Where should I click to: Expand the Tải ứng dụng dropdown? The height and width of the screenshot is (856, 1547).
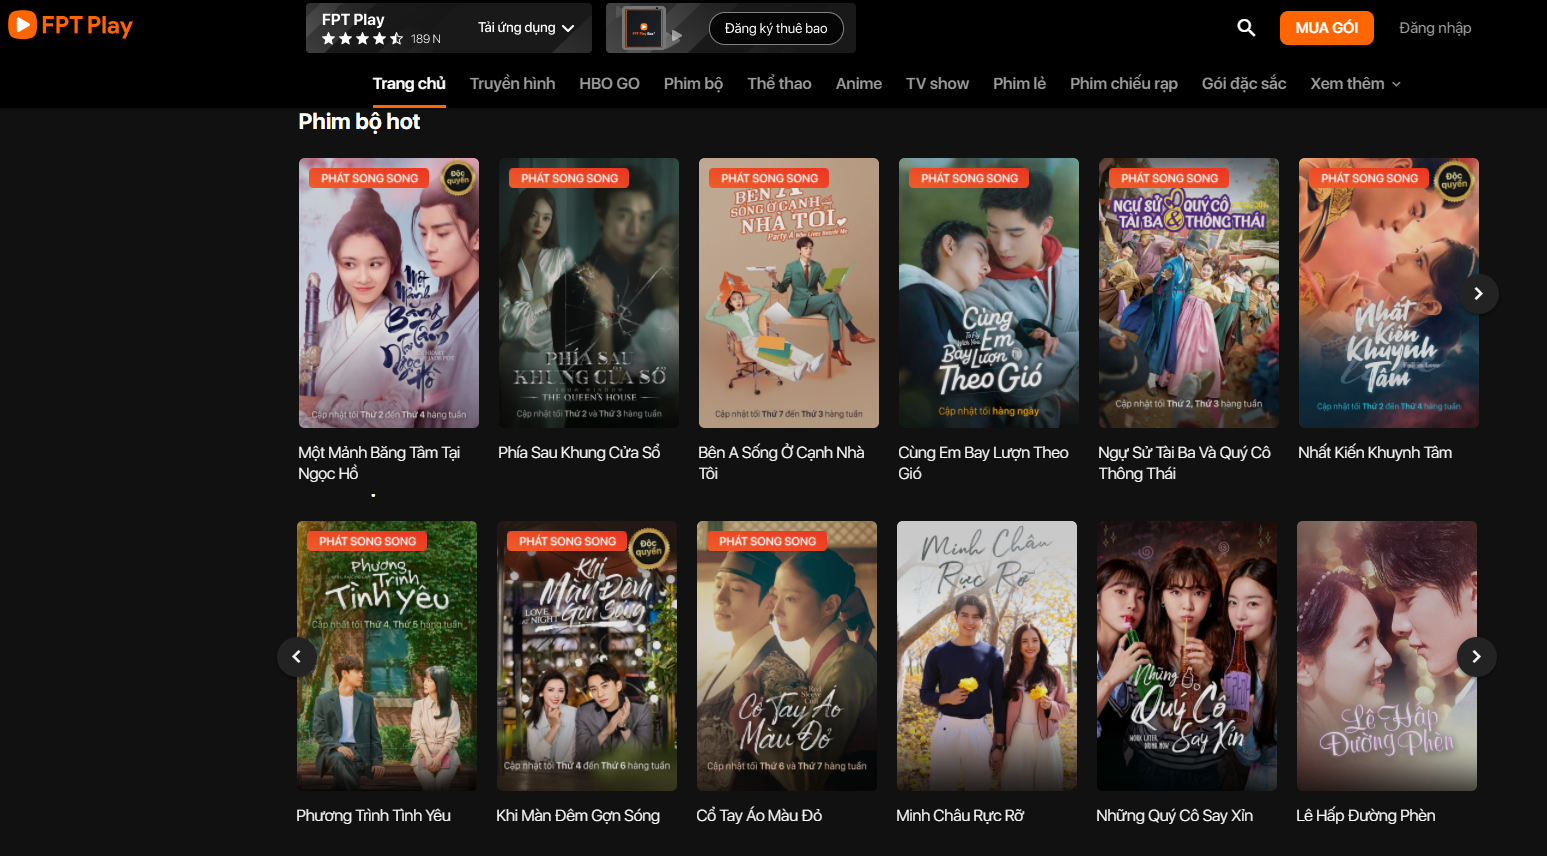click(x=526, y=28)
